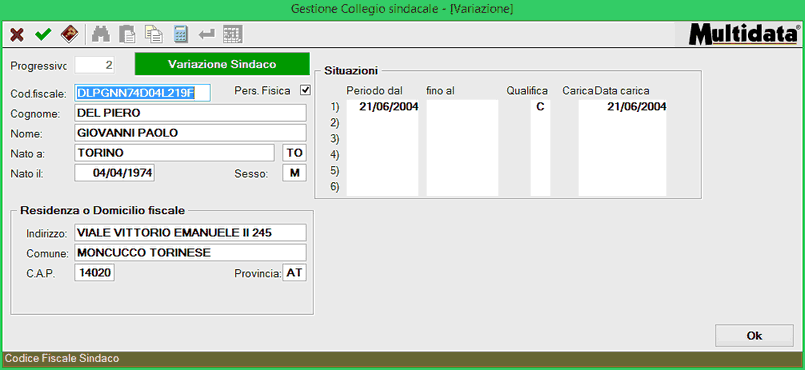The image size is (805, 370).
Task: Open the help book icon
Action: (x=70, y=35)
